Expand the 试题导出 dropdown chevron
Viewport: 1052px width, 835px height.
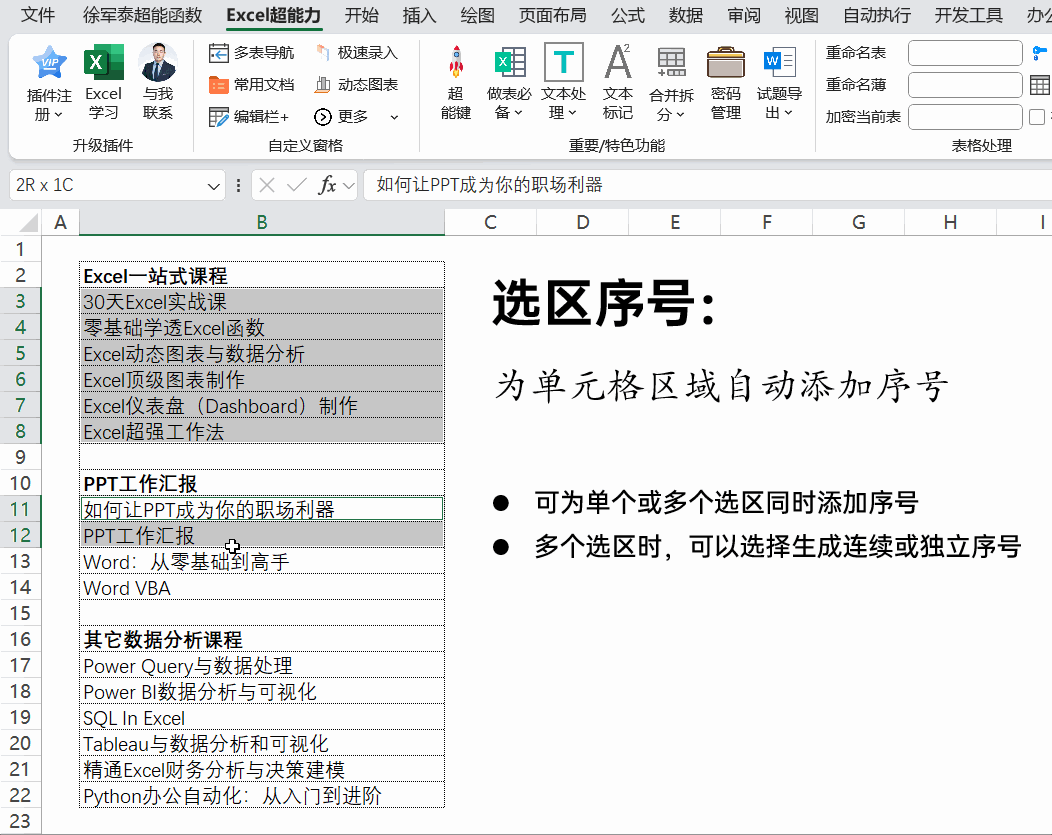pos(788,113)
